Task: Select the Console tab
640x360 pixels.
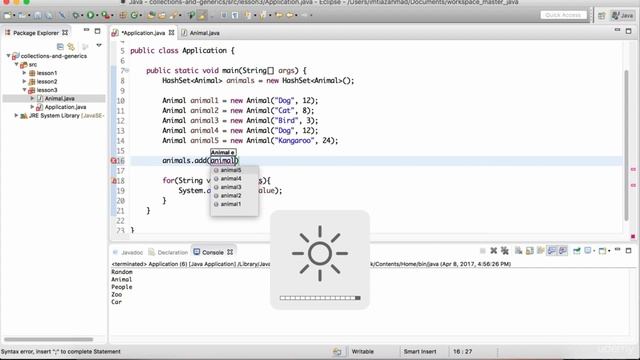Action: [x=213, y=252]
